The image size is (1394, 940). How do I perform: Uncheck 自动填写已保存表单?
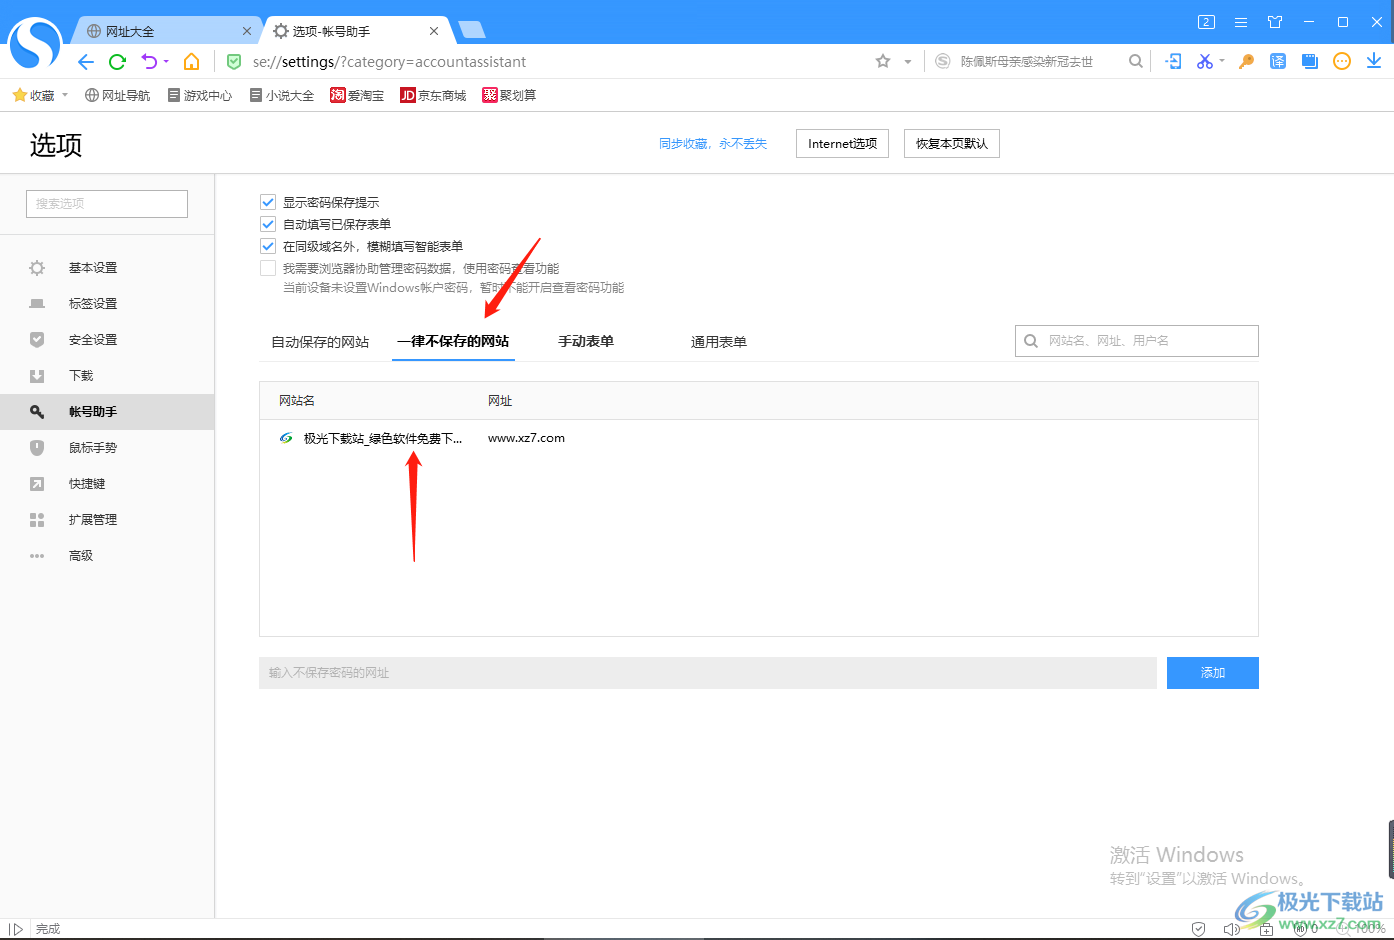pos(268,224)
